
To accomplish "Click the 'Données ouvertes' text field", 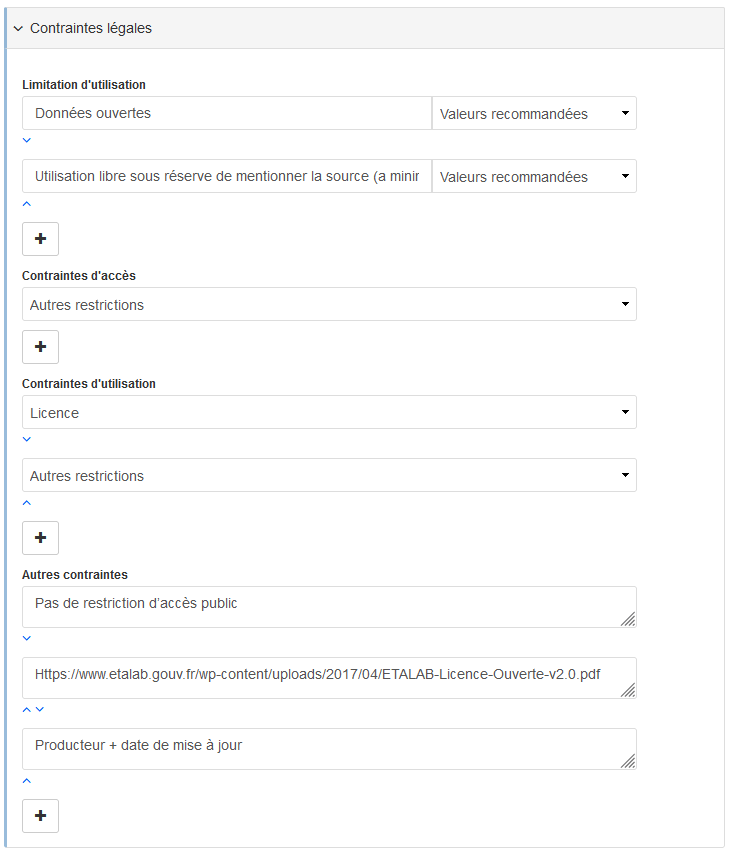I will coord(226,114).
